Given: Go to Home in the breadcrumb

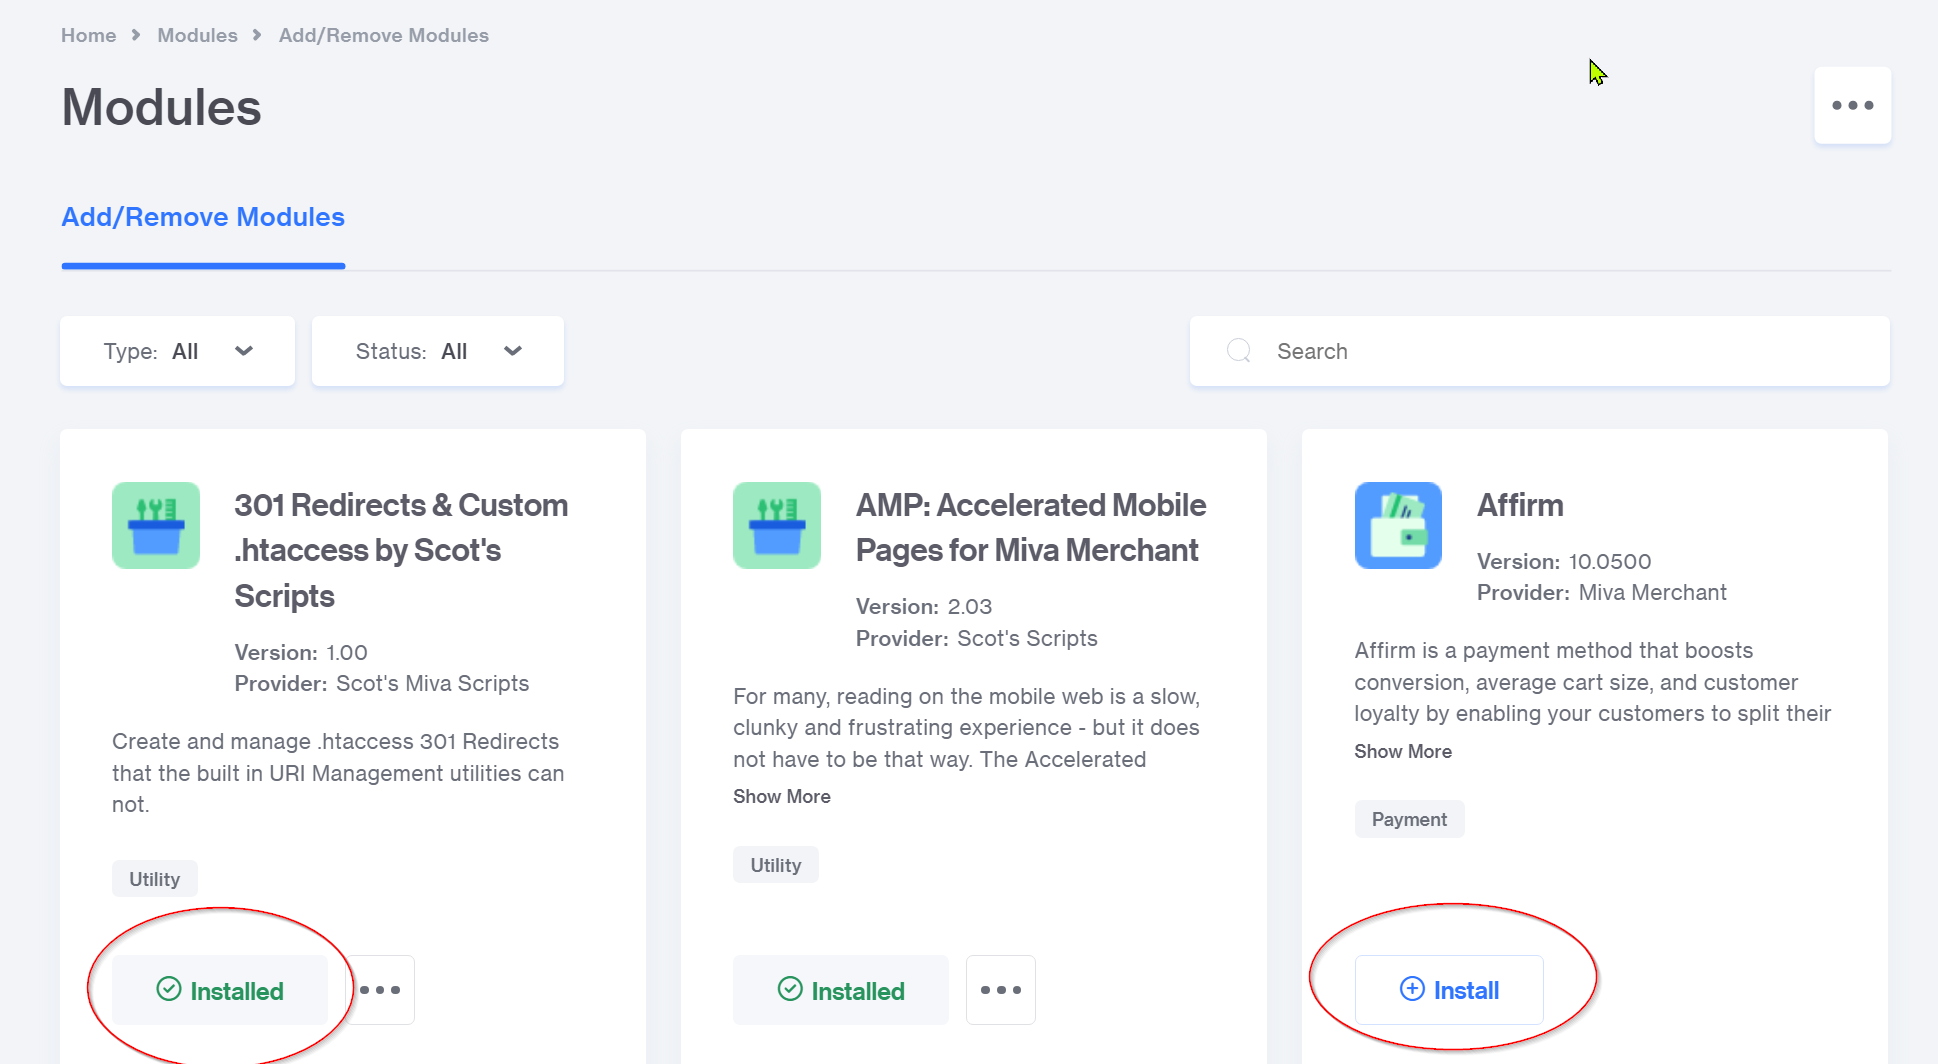Looking at the screenshot, I should pyautogui.click(x=88, y=35).
